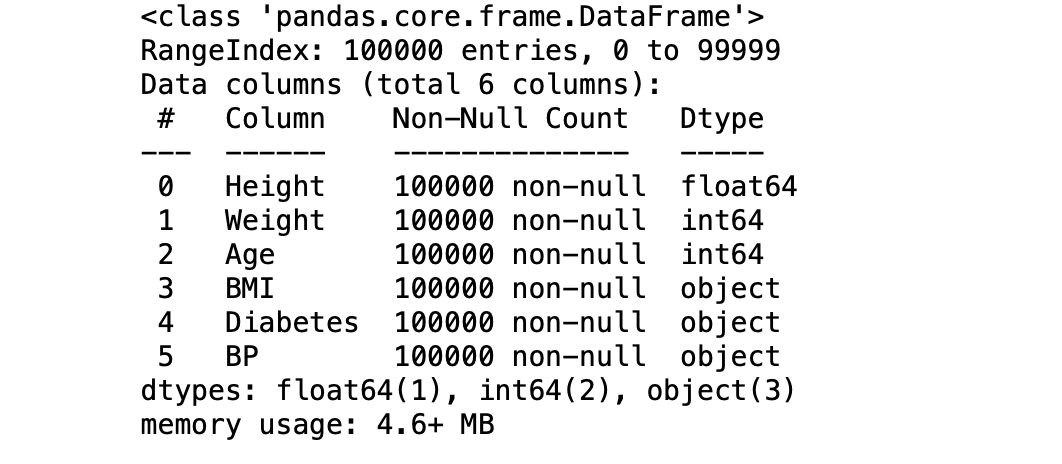
Task: Click the 'Age' column name
Action: 250,255
